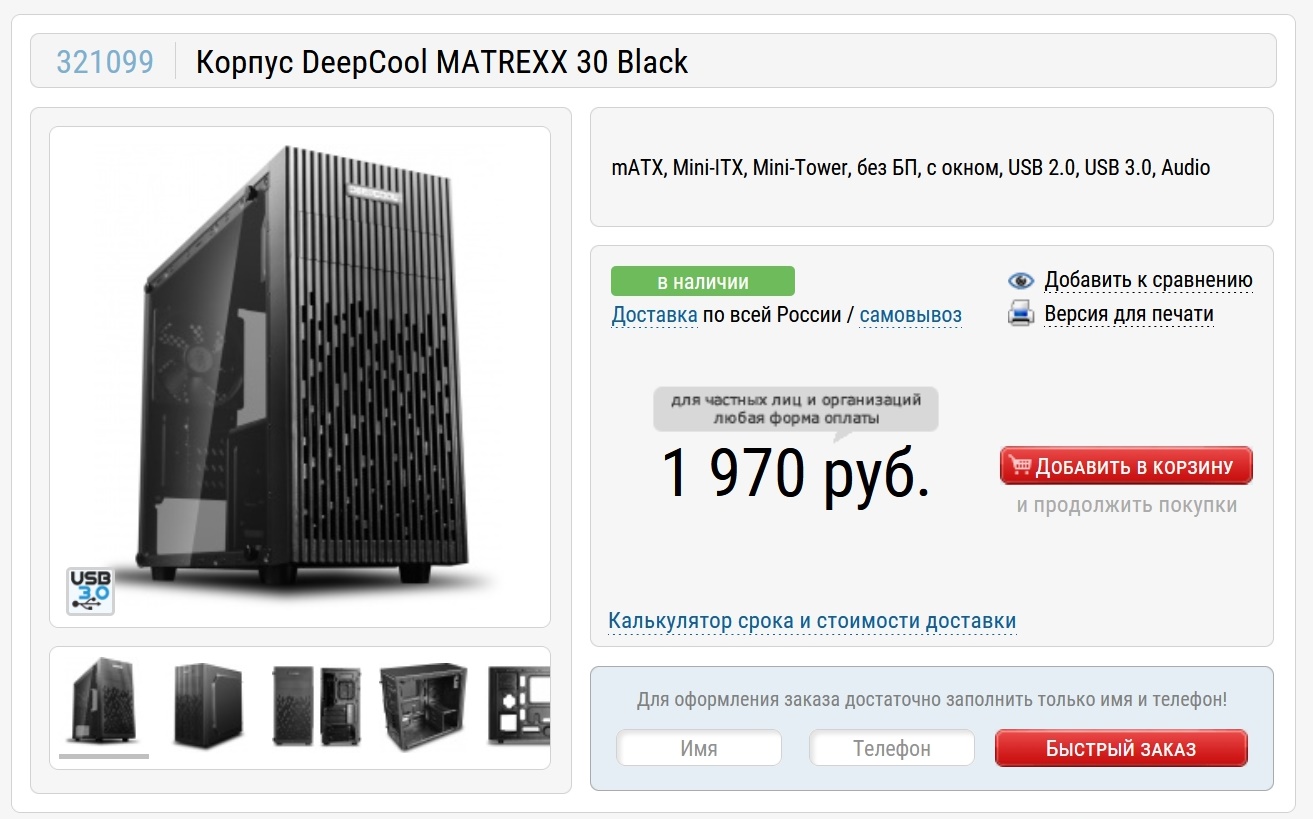Open the Добавить к сравнению link
The image size is (1313, 819).
(1148, 280)
